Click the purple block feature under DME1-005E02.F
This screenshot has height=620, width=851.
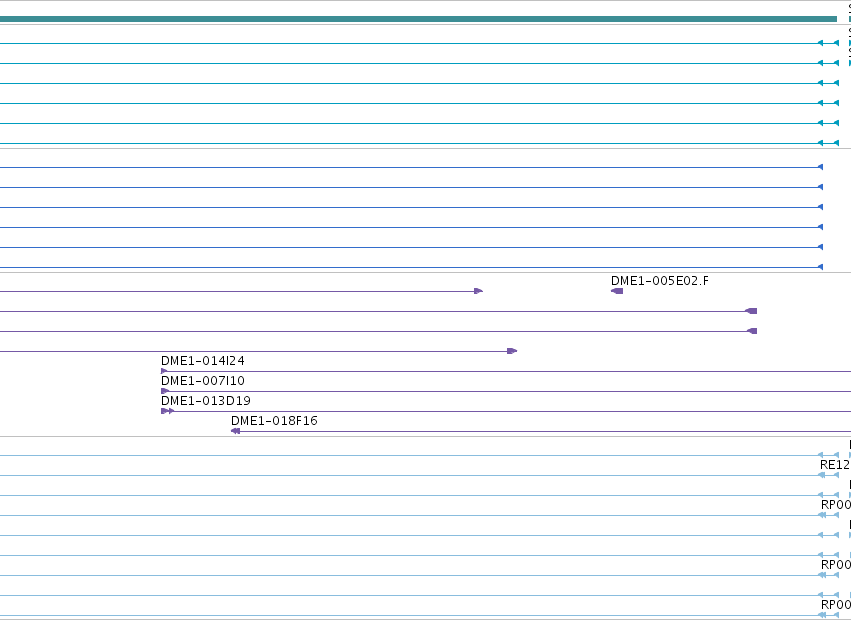pyautogui.click(x=617, y=292)
